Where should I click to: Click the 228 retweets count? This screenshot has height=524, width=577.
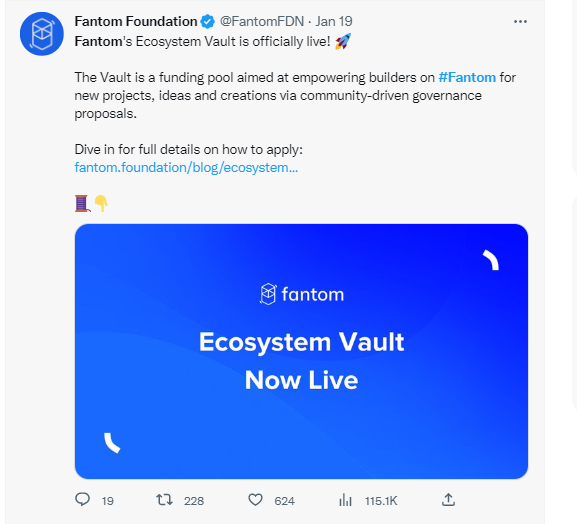coord(194,501)
